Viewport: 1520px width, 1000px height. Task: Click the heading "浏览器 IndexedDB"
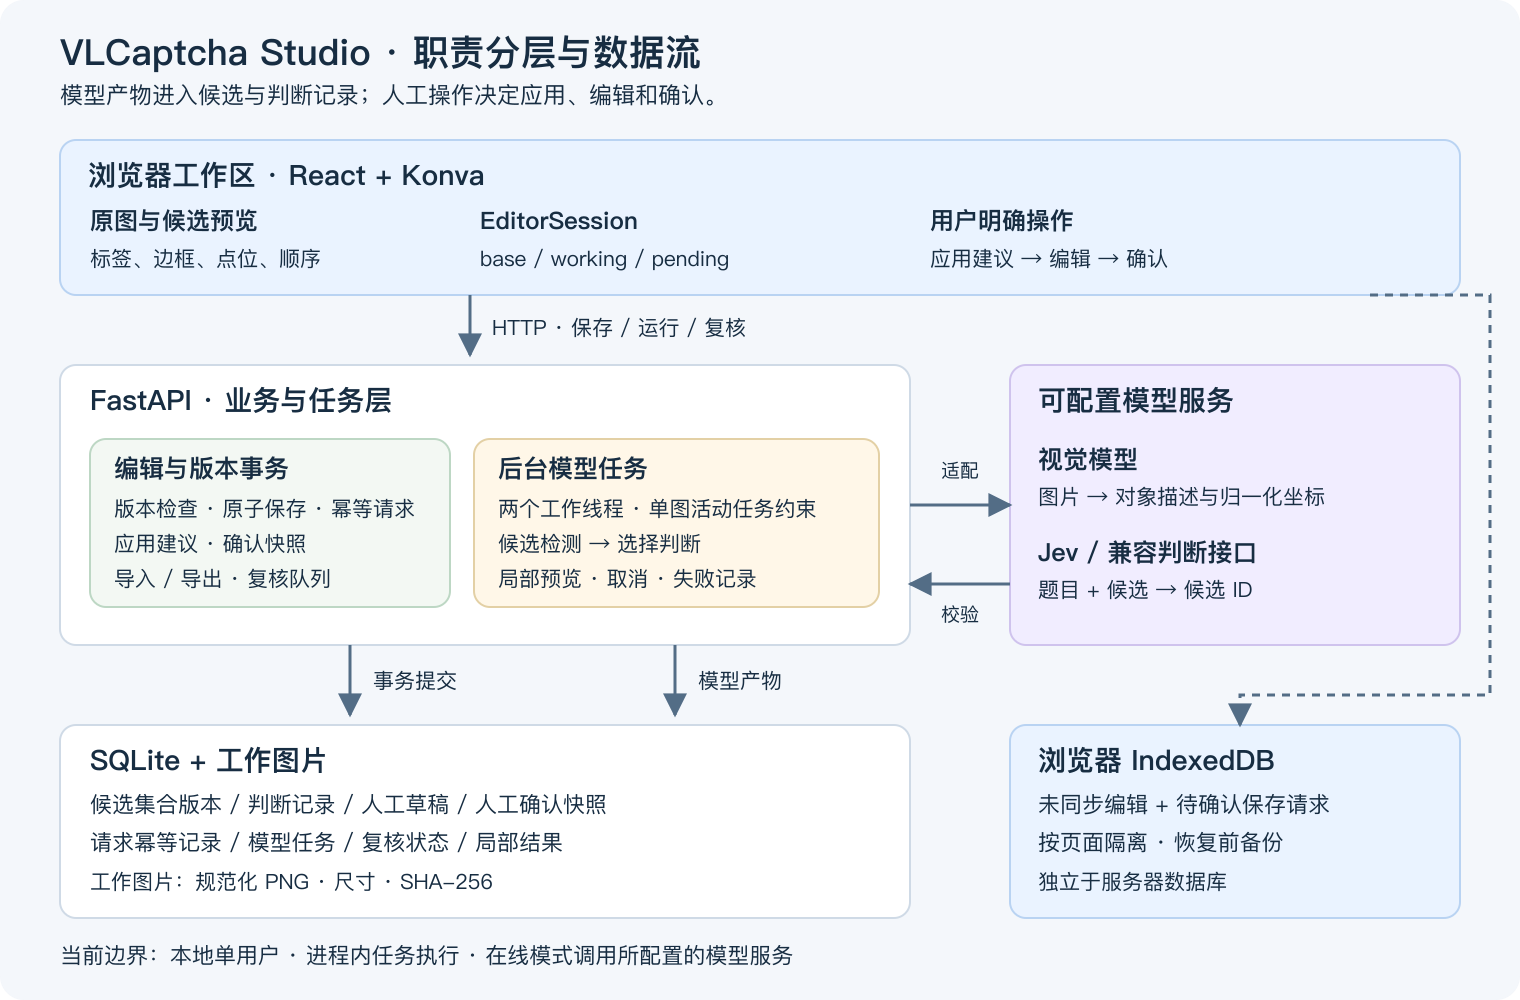coord(1156,761)
